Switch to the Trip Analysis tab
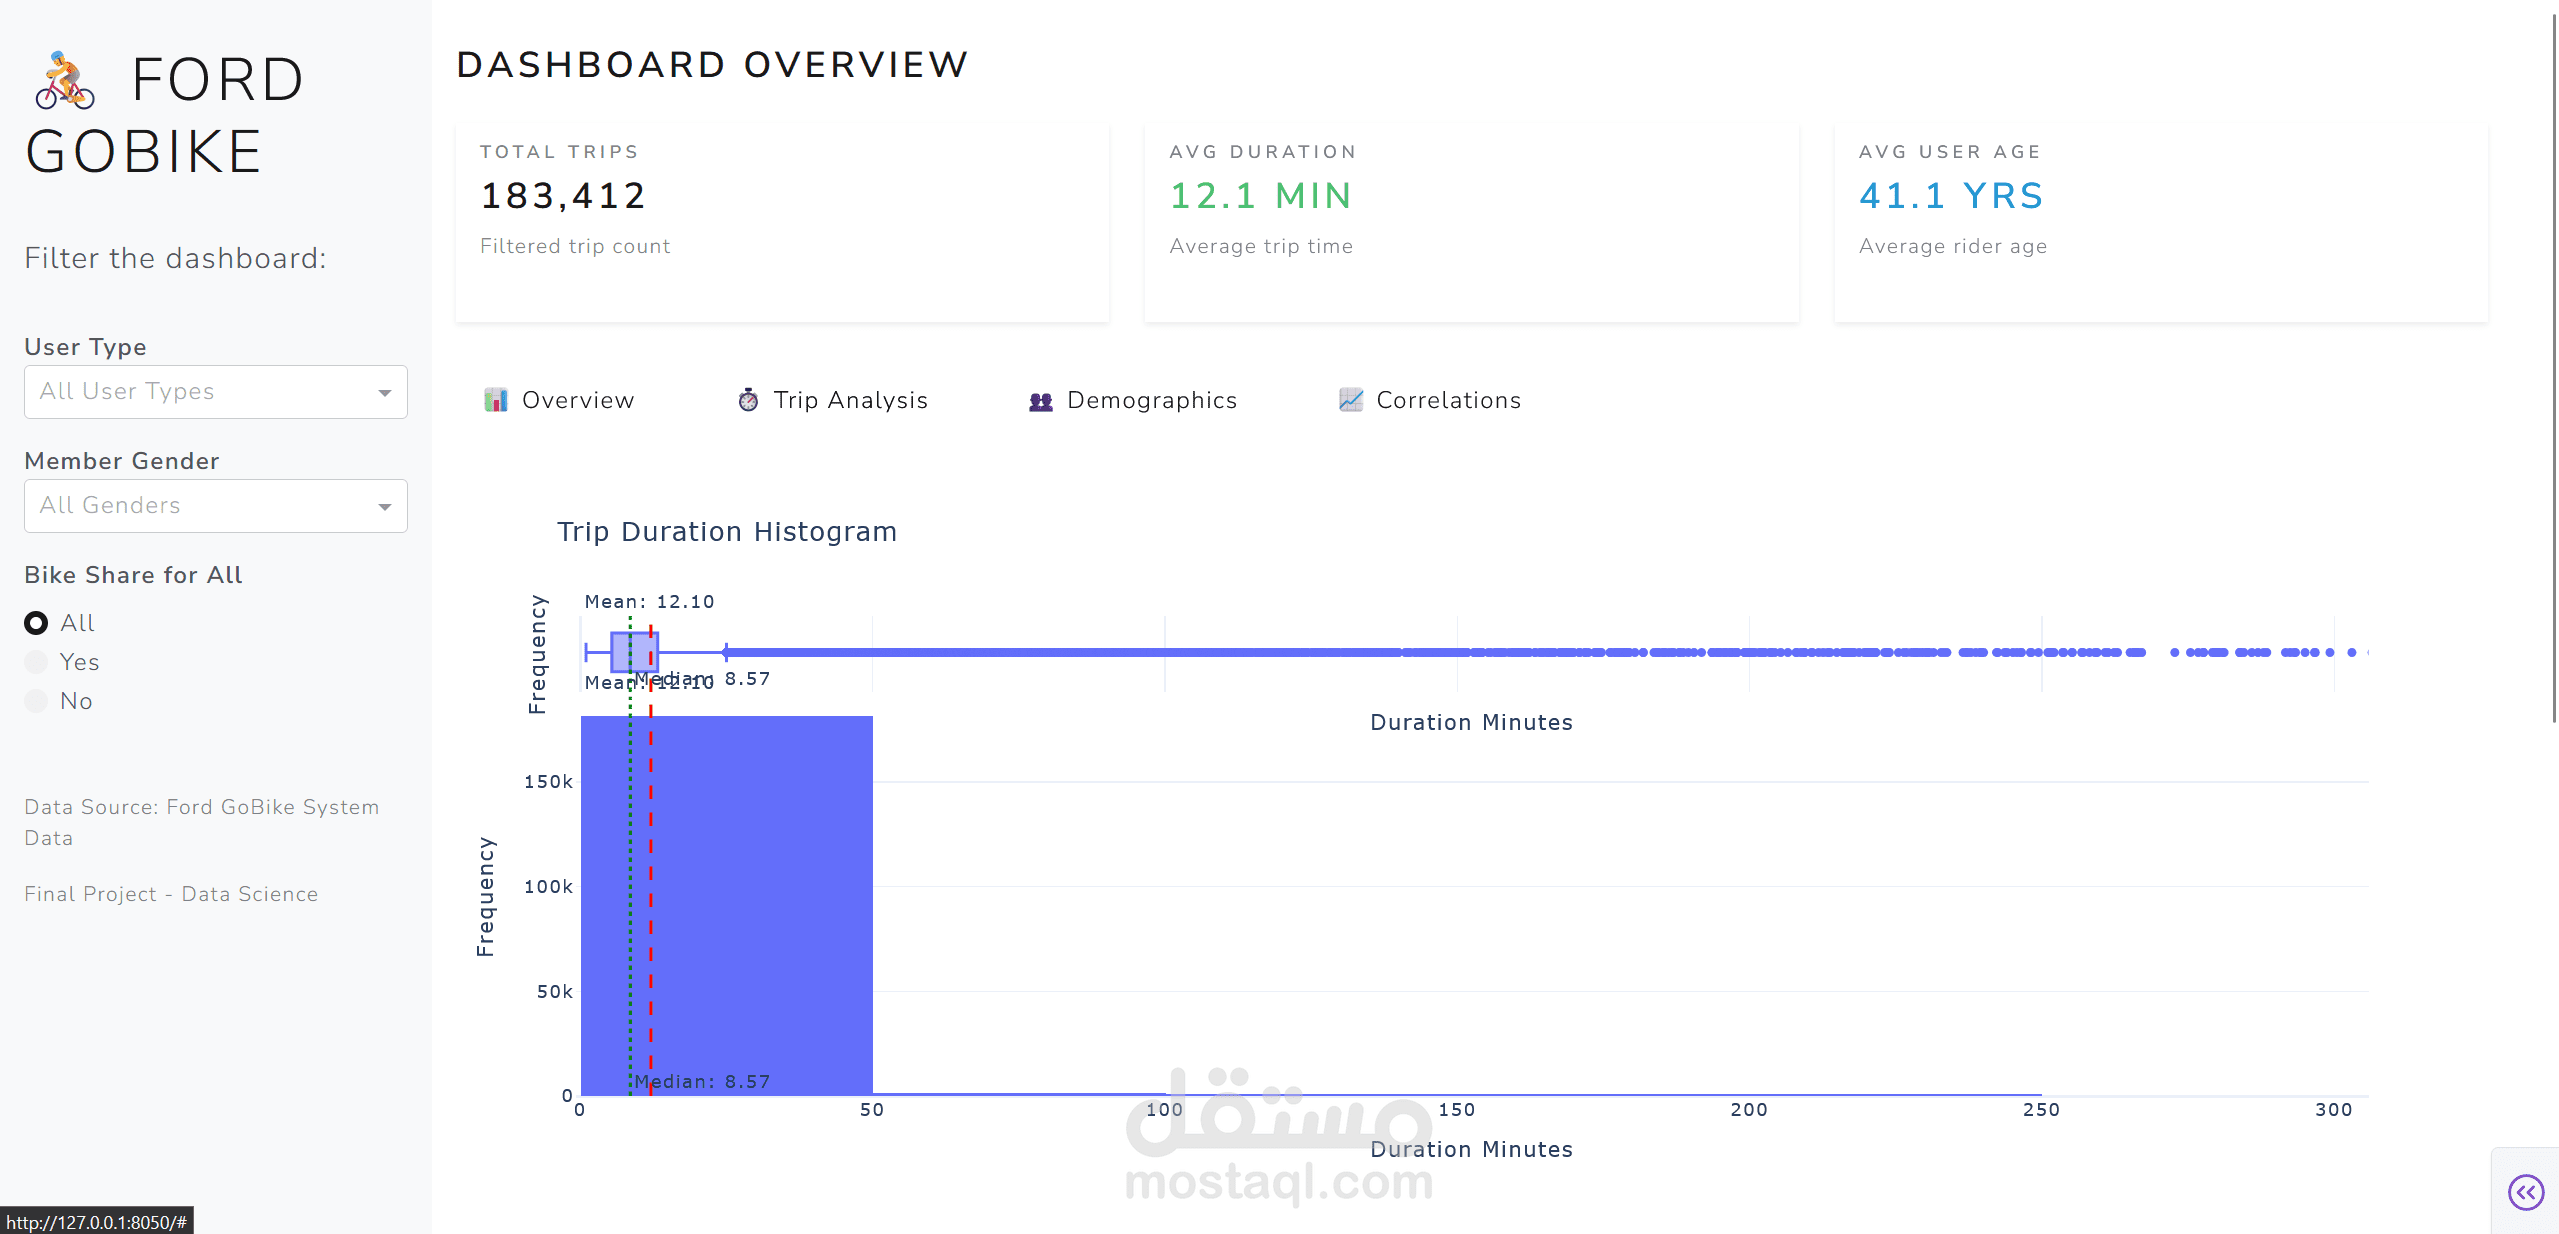This screenshot has width=2559, height=1234. 850,400
